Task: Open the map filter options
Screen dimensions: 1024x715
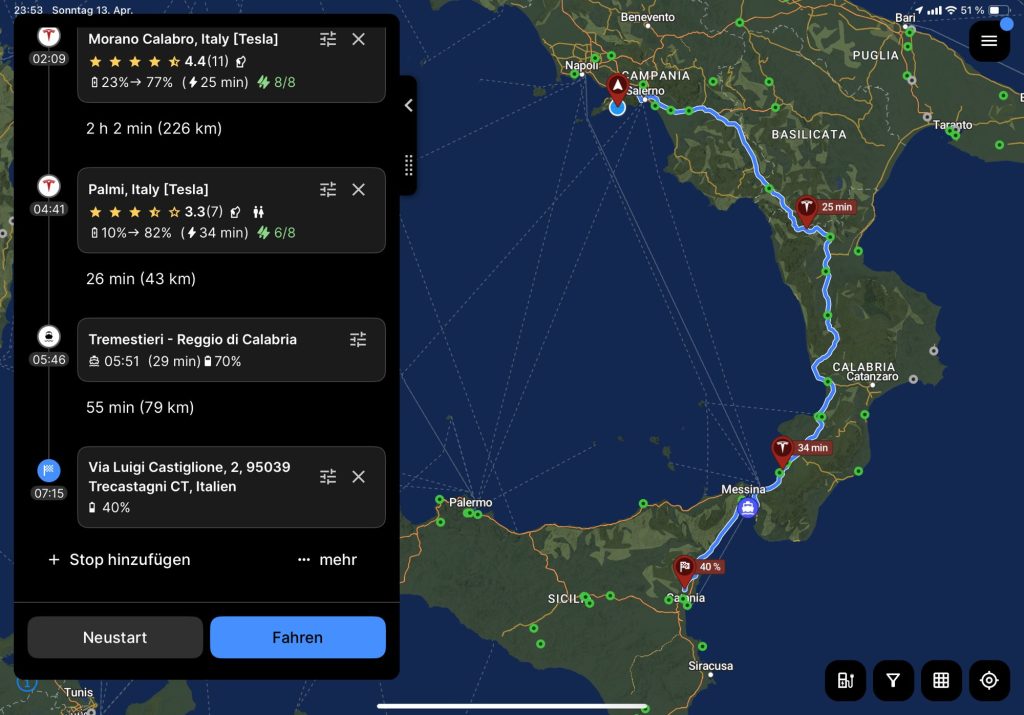Action: coord(893,680)
